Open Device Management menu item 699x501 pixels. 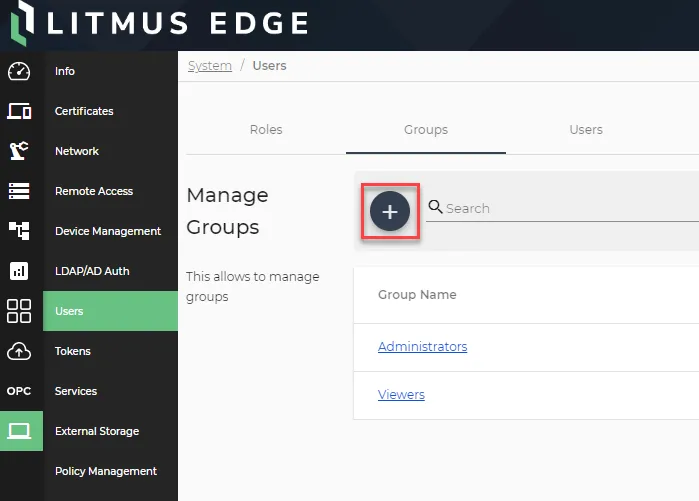click(110, 231)
